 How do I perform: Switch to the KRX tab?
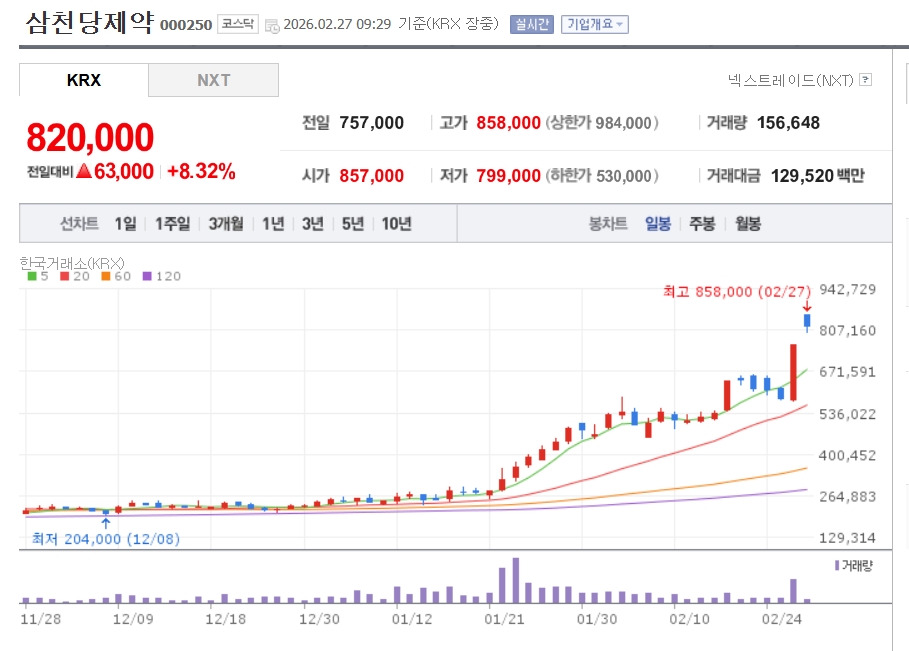(84, 81)
